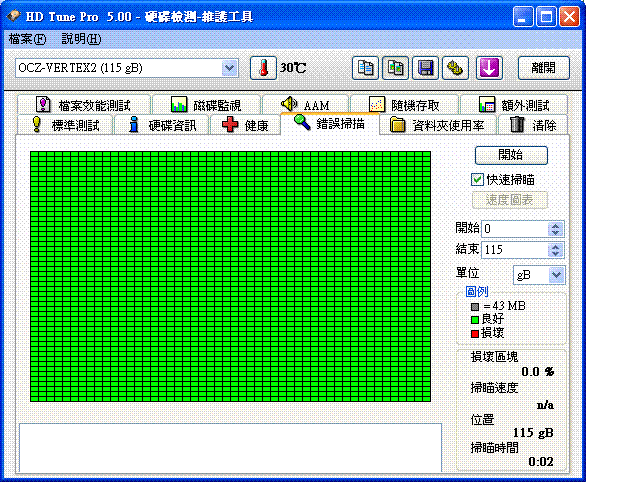The image size is (640, 482).
Task: Close the HD Tune Pro window
Action: 569,17
